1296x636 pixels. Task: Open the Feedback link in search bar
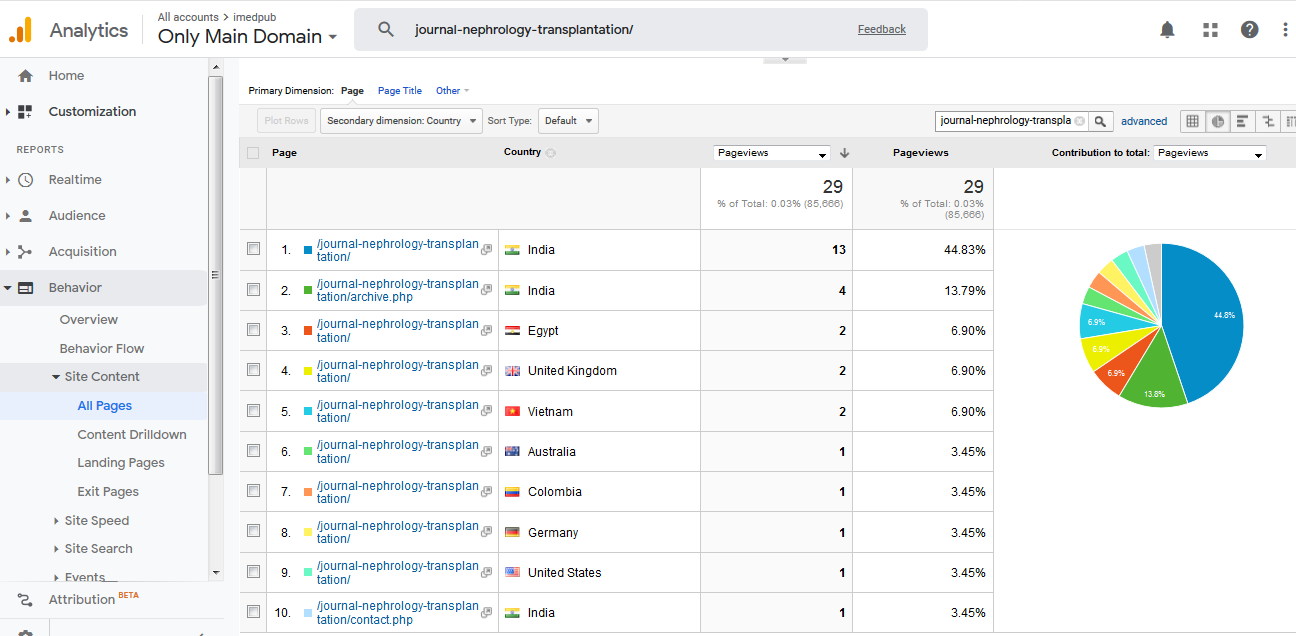(881, 29)
